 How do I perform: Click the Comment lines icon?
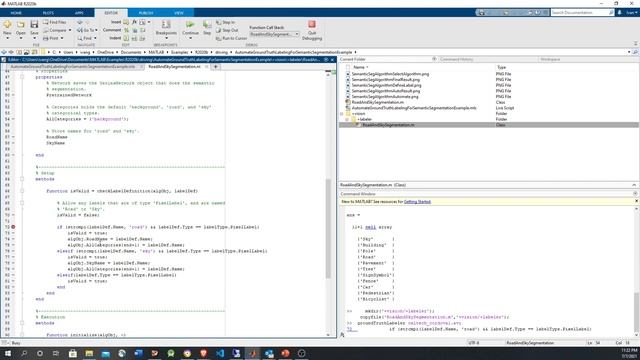pos(126,30)
